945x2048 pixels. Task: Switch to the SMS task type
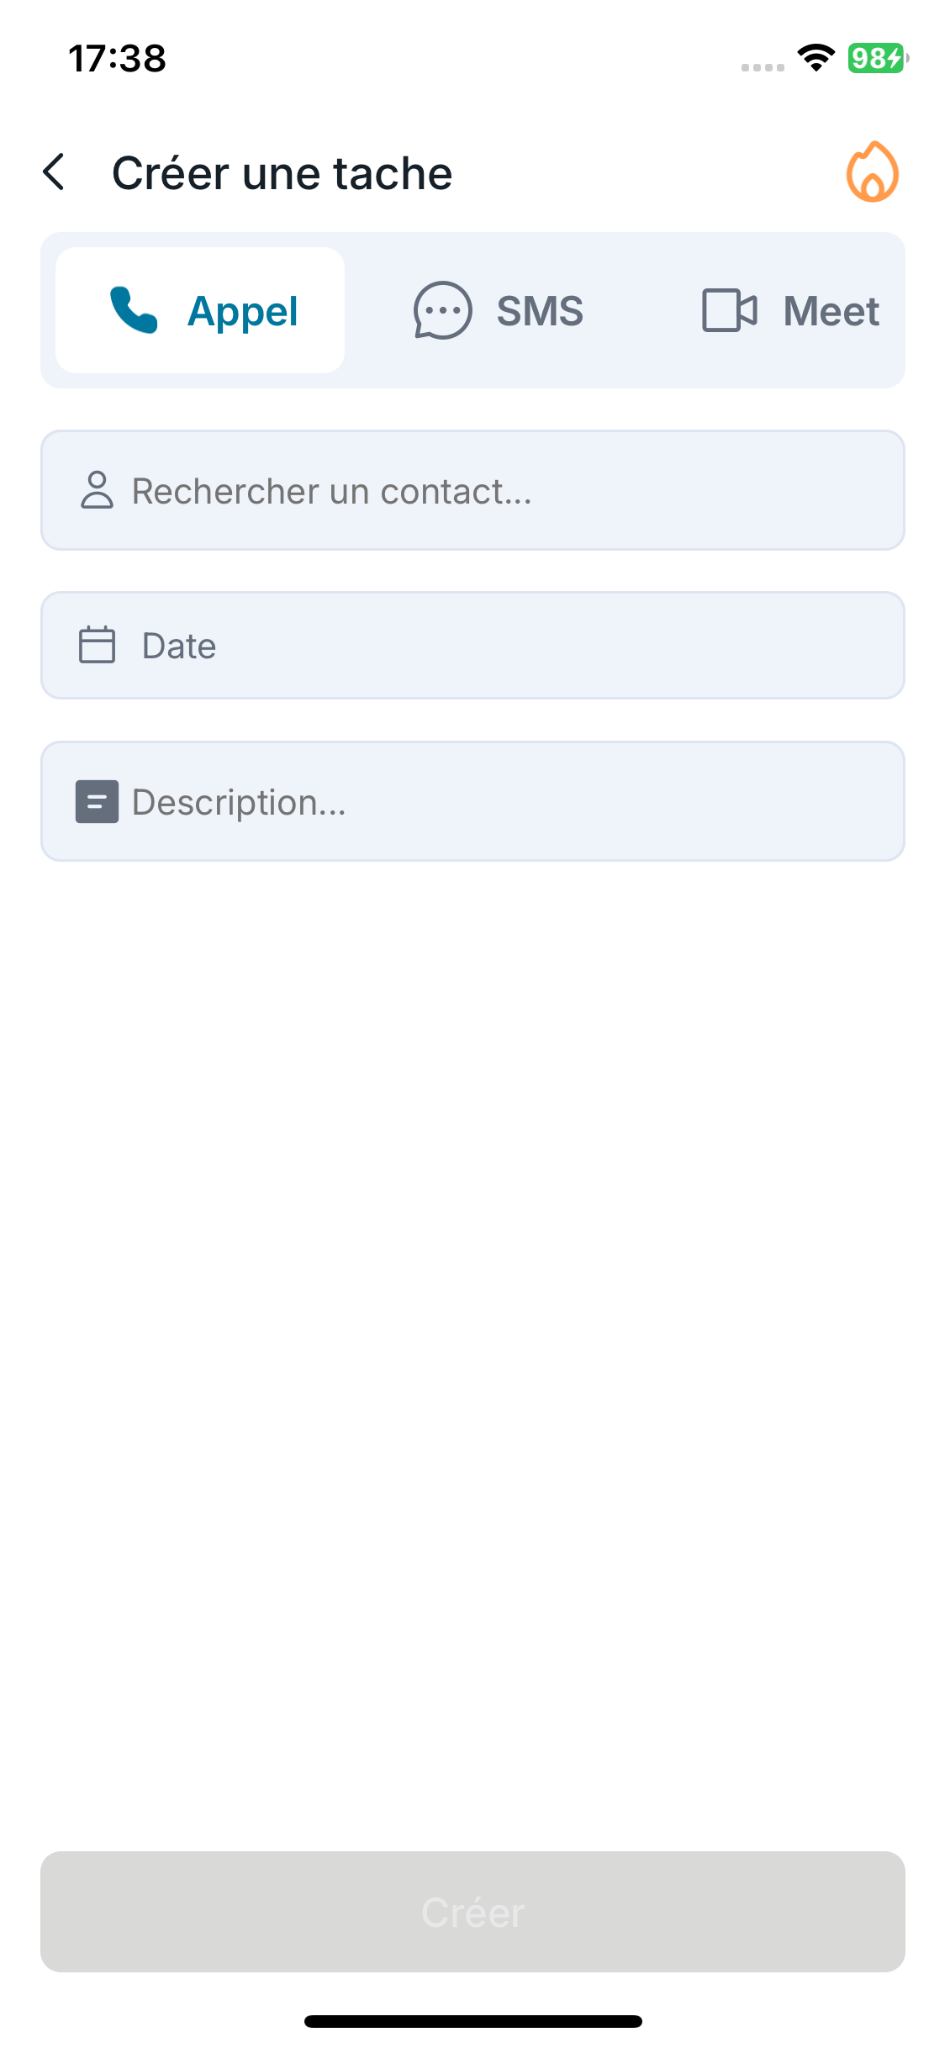(x=540, y=311)
